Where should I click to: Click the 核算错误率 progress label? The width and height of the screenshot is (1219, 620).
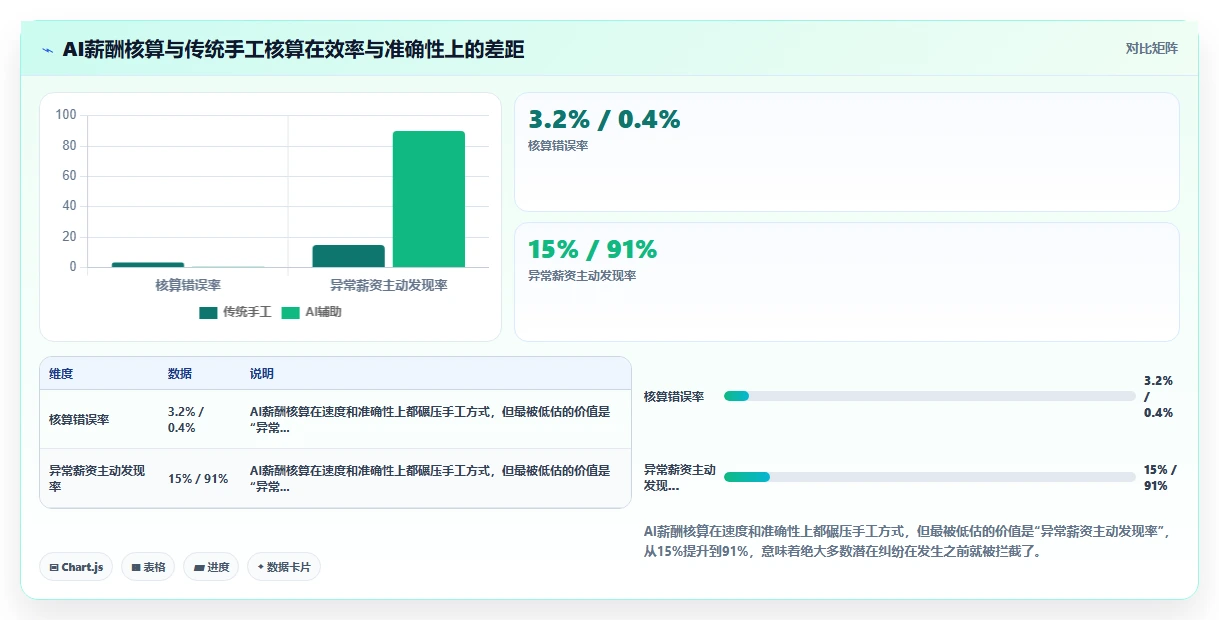click(674, 396)
